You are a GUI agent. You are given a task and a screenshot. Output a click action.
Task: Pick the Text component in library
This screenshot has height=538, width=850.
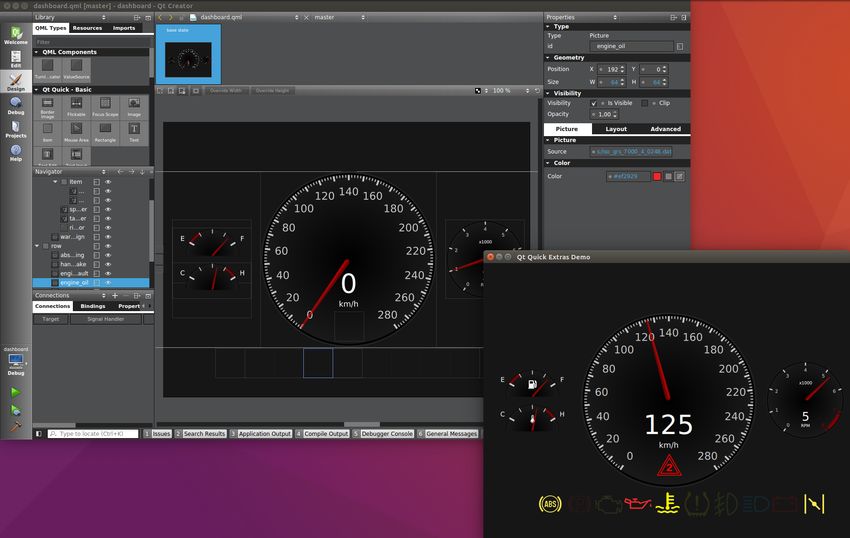134,133
